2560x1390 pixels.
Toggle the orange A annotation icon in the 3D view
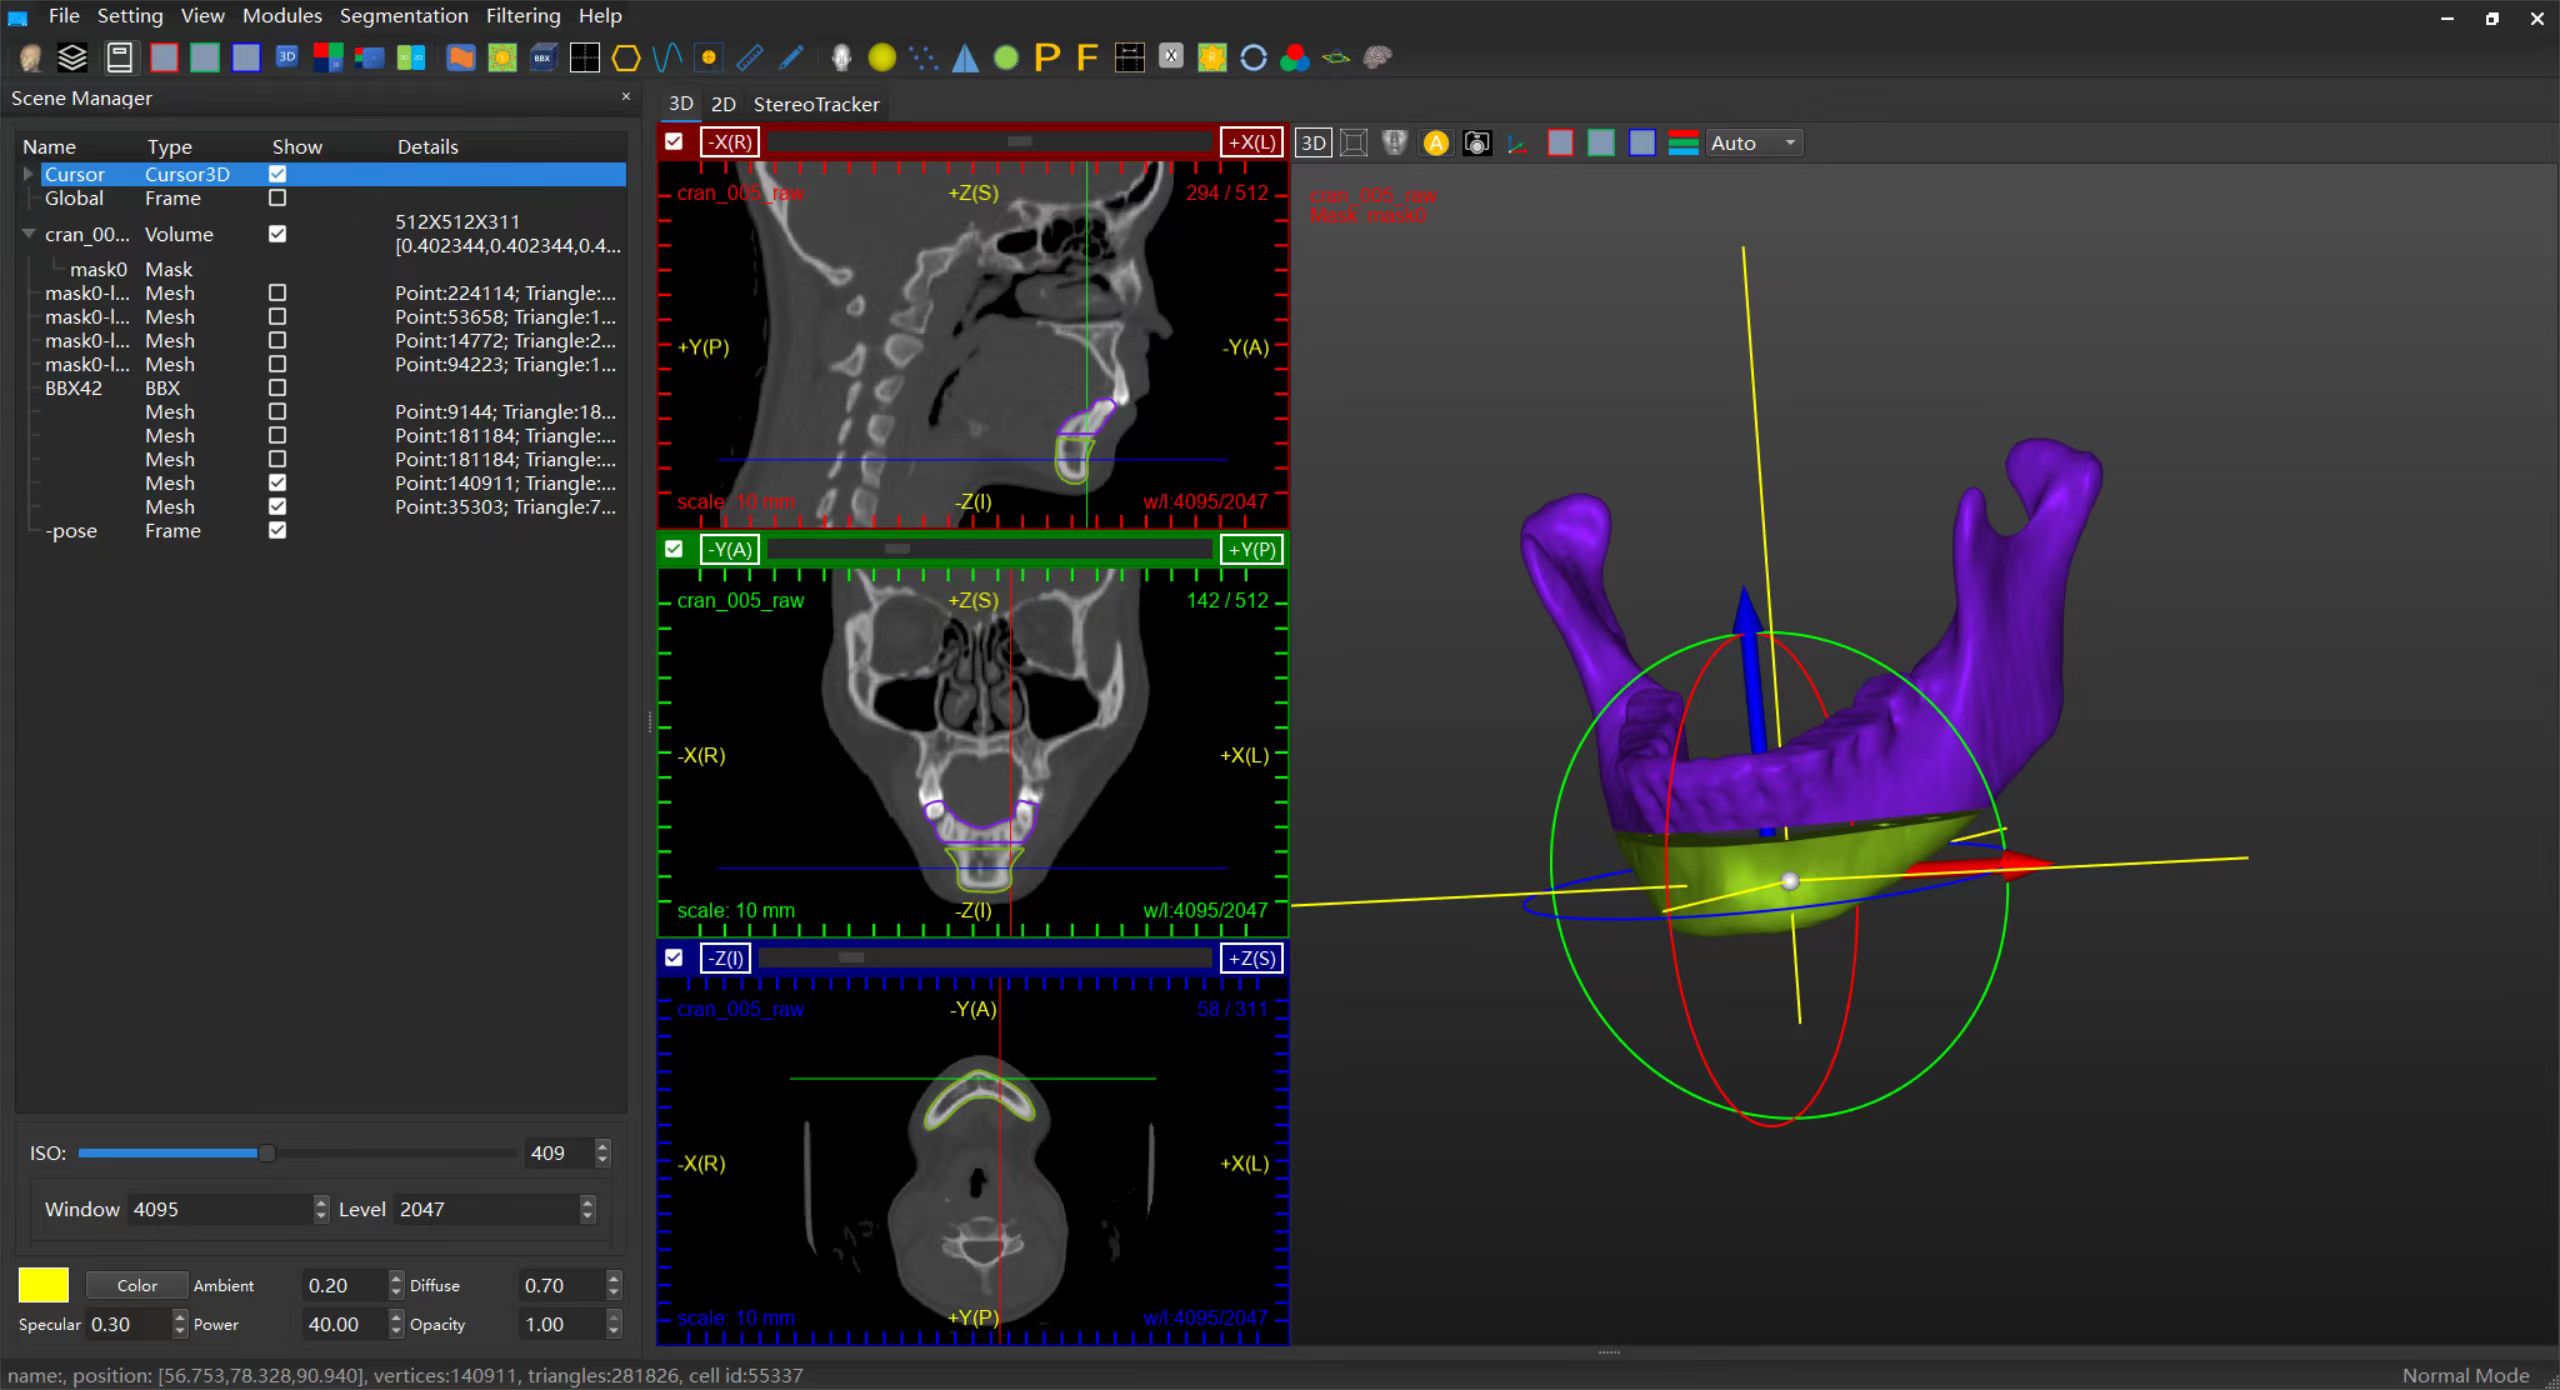[x=1436, y=143]
